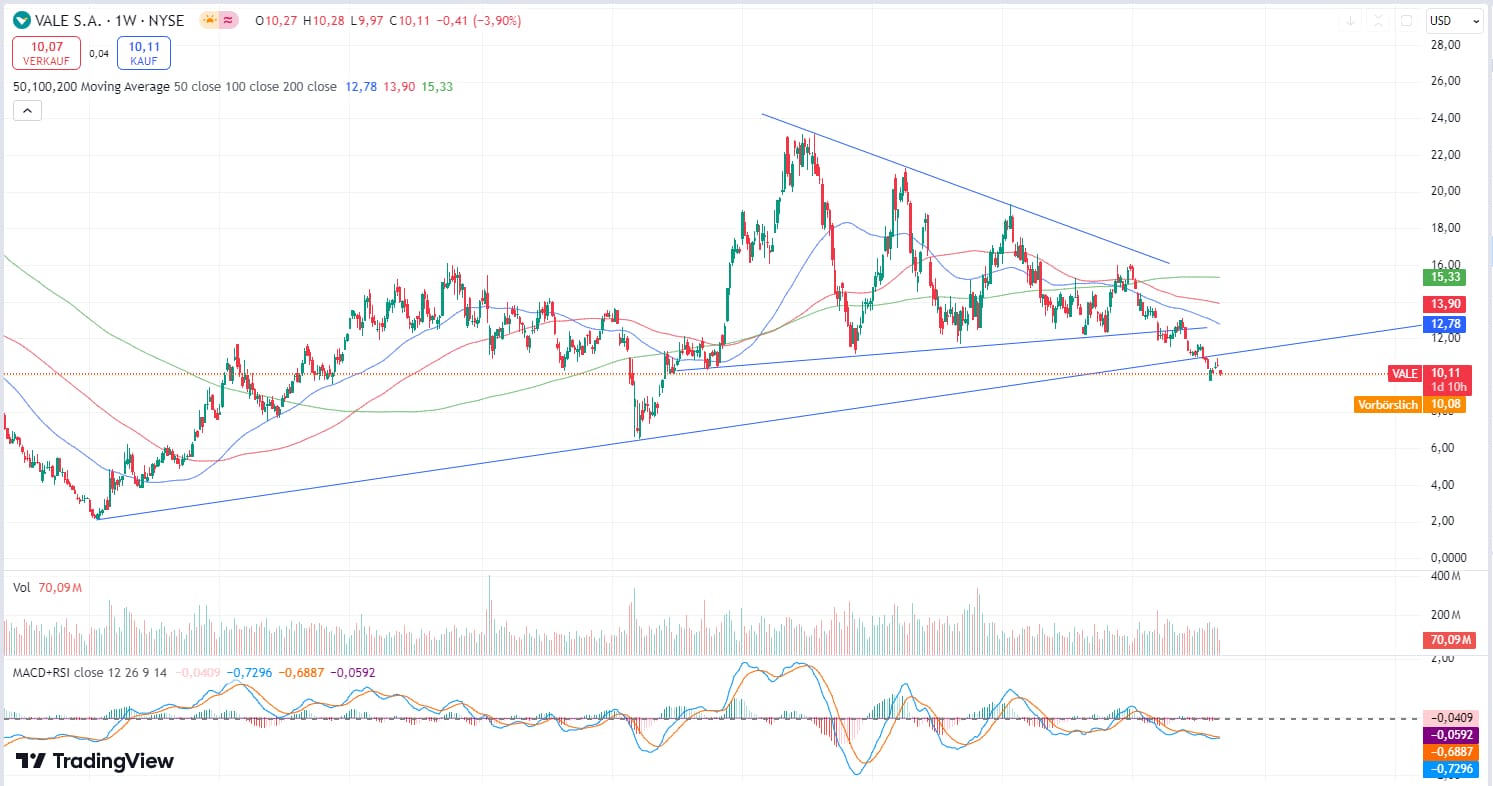Click the pink approximately-equal data status icon
The image size is (1493, 786).
(229, 20)
